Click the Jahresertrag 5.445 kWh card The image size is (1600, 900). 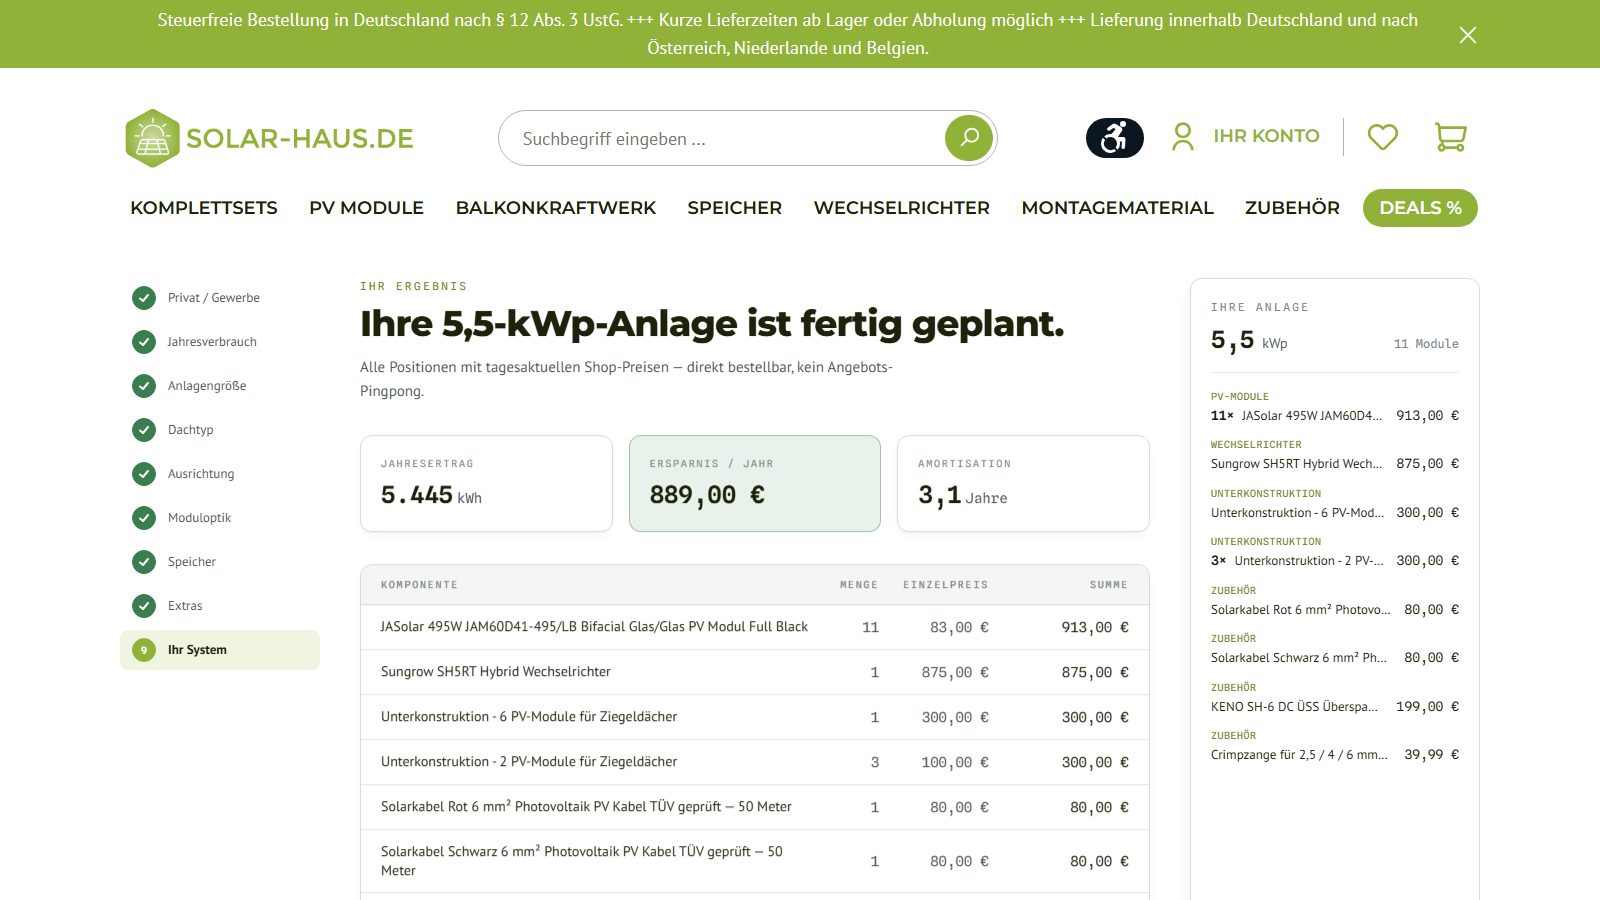(x=486, y=483)
